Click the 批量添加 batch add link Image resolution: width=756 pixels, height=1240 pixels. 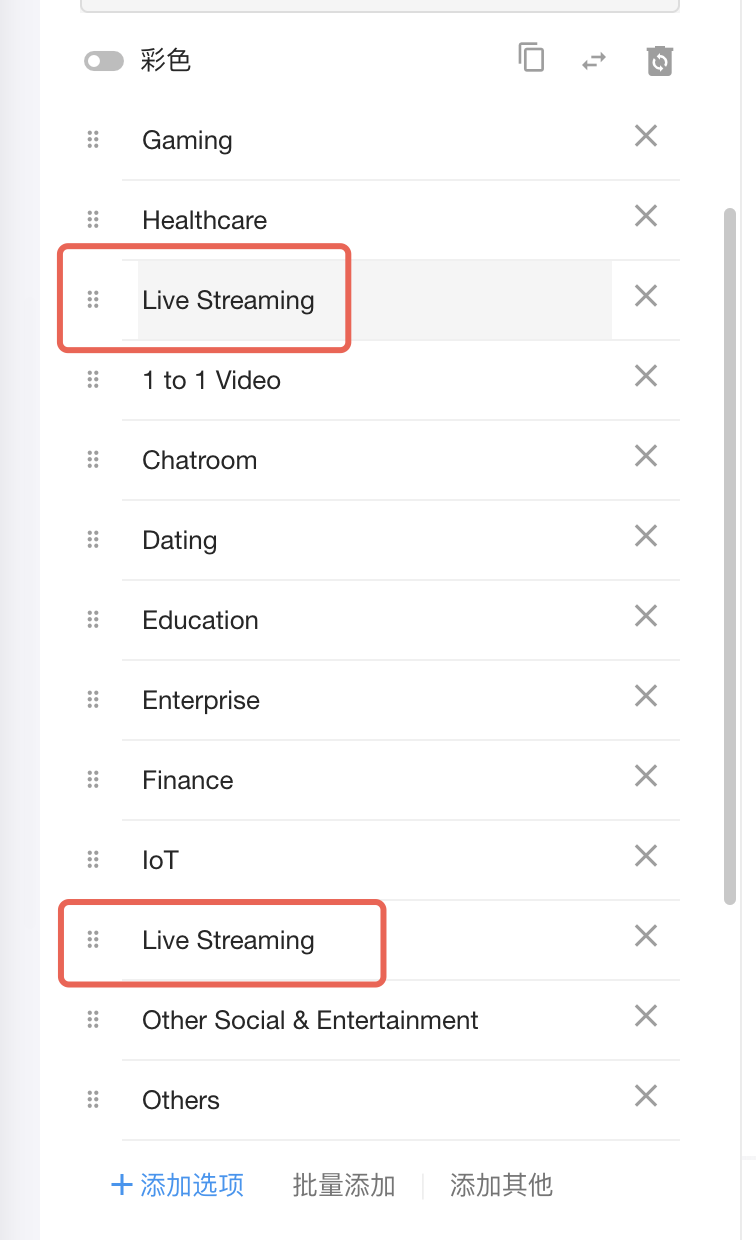click(344, 1186)
